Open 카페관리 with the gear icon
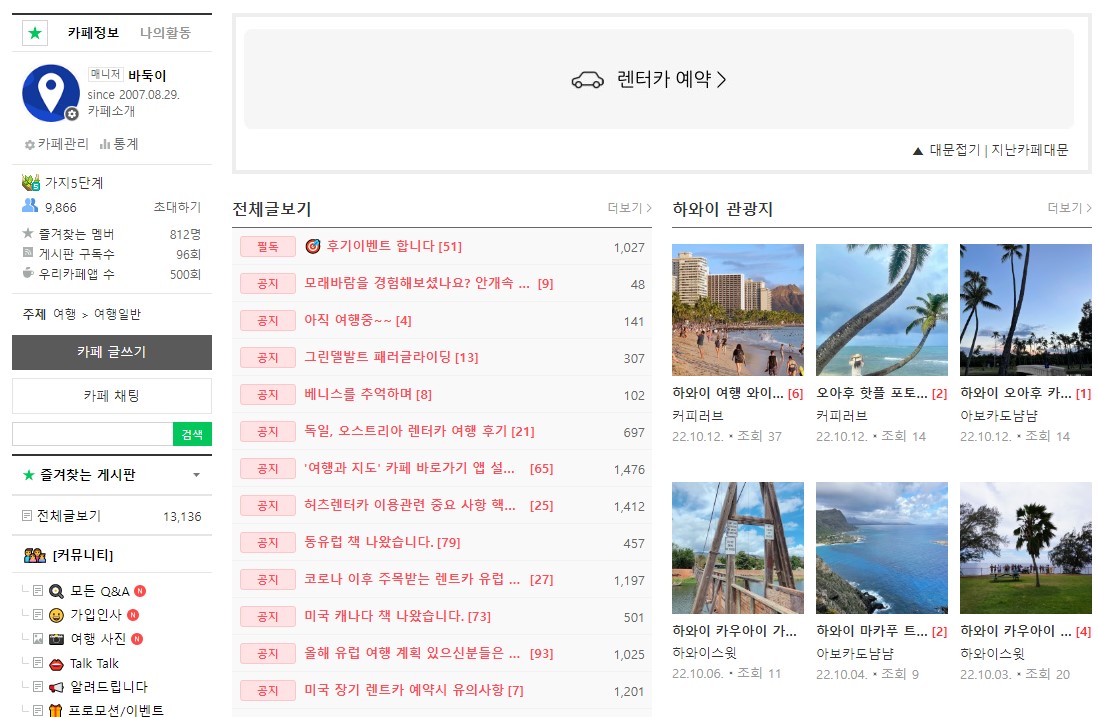The image size is (1099, 717). pos(56,144)
